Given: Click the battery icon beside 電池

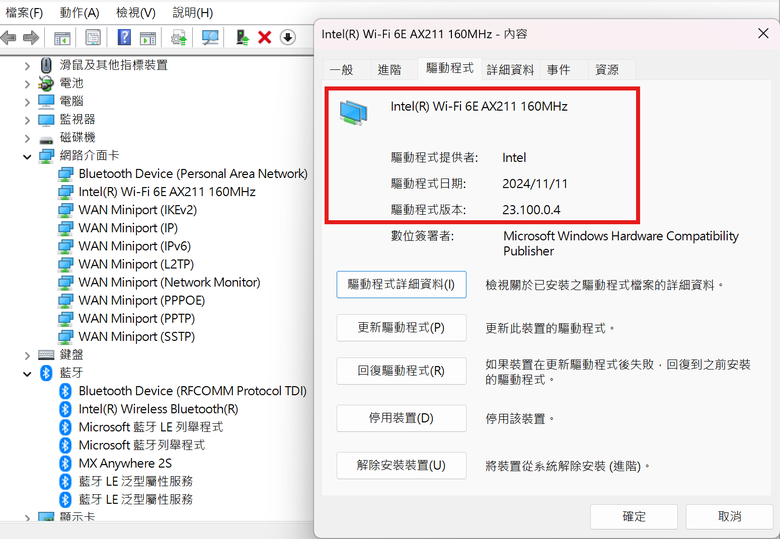Looking at the screenshot, I should 46,83.
